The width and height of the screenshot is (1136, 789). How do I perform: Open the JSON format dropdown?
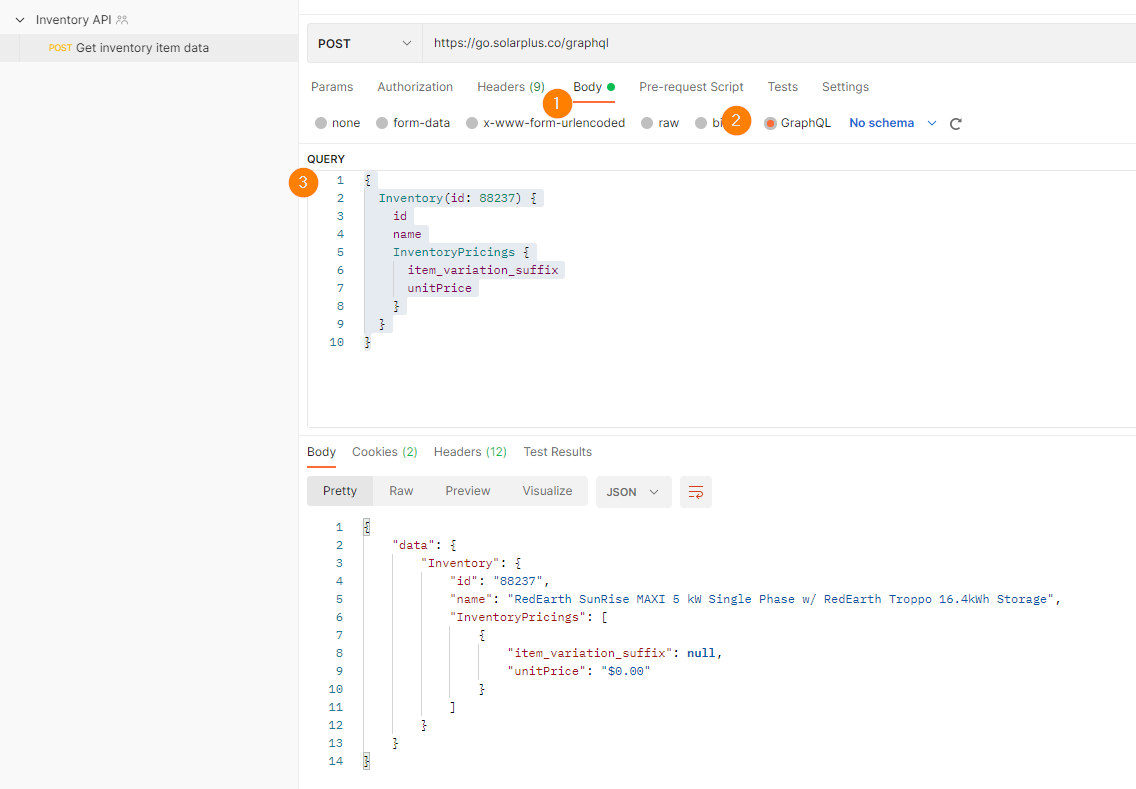pyautogui.click(x=633, y=492)
